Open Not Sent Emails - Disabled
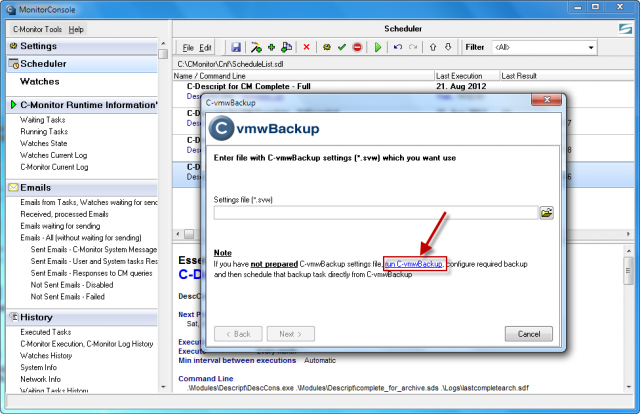This screenshot has width=640, height=414. [72, 285]
